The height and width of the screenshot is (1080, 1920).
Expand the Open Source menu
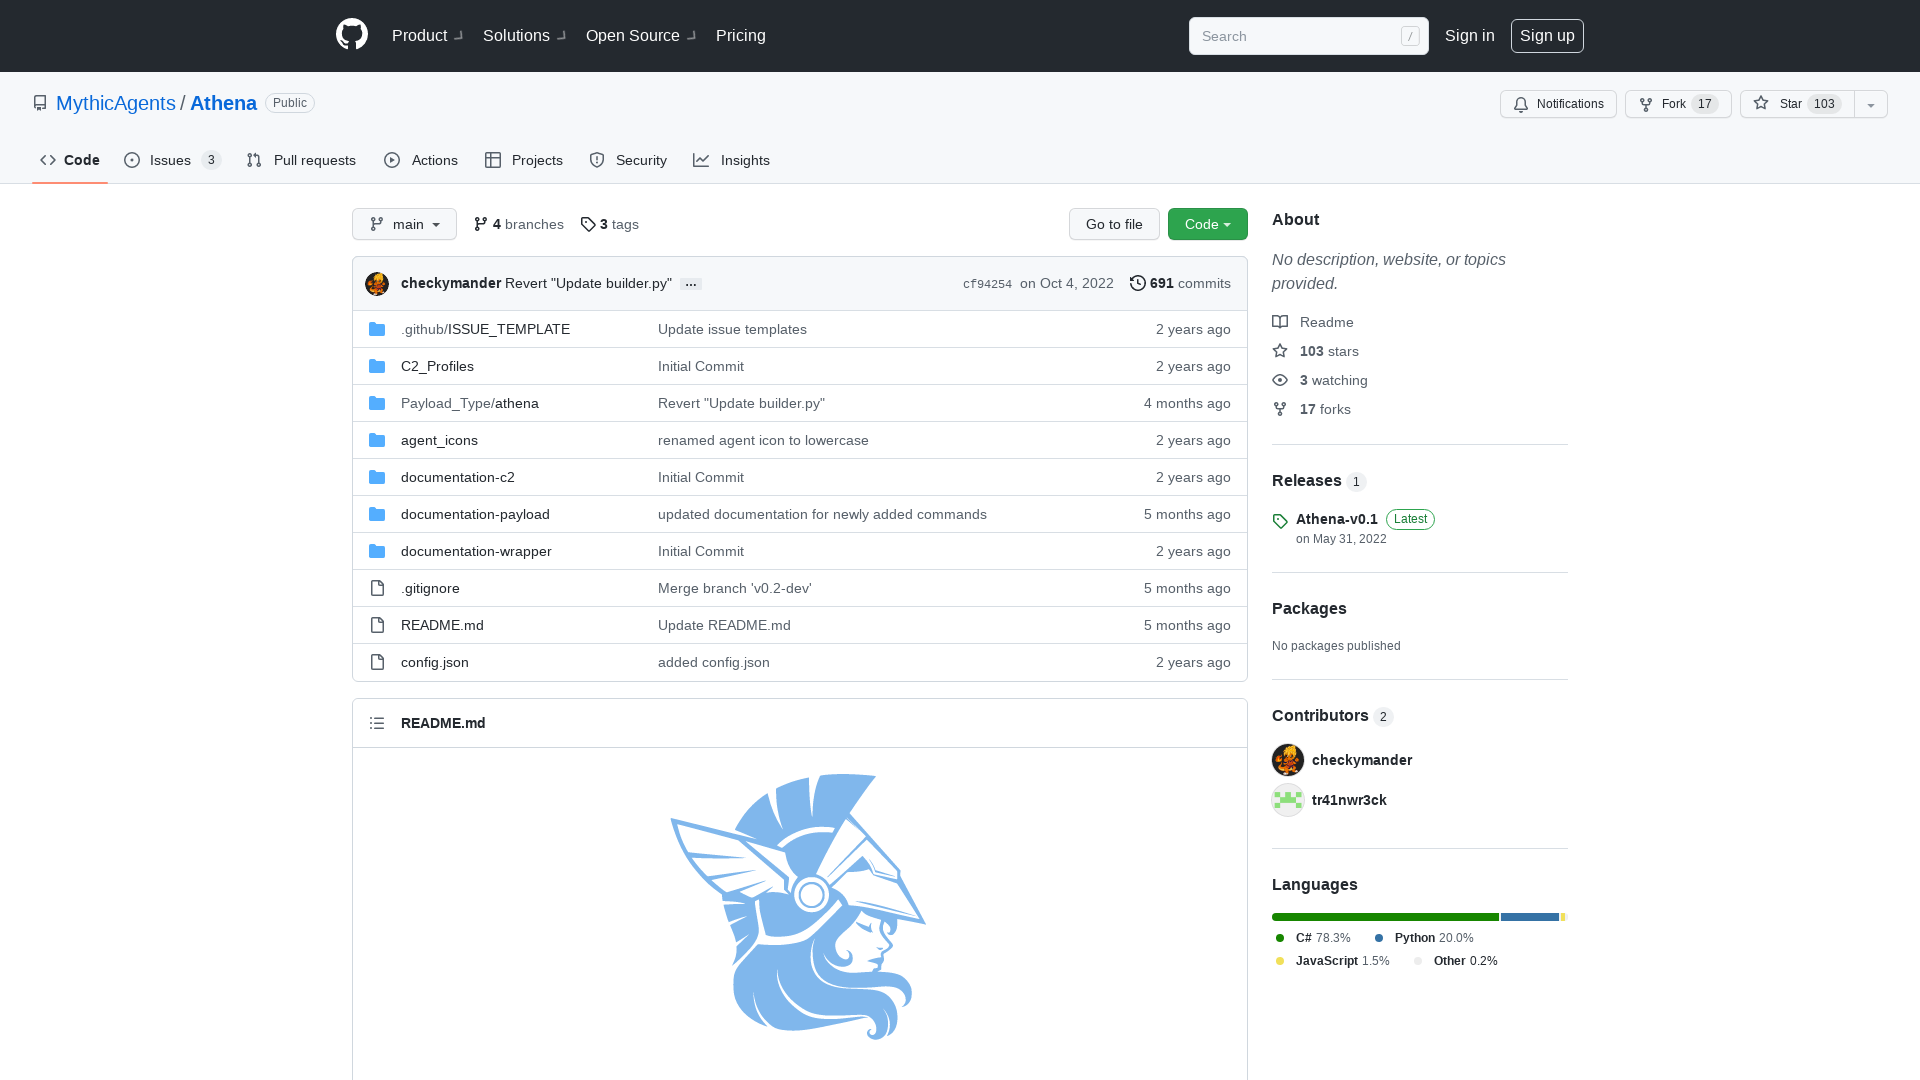(640, 35)
